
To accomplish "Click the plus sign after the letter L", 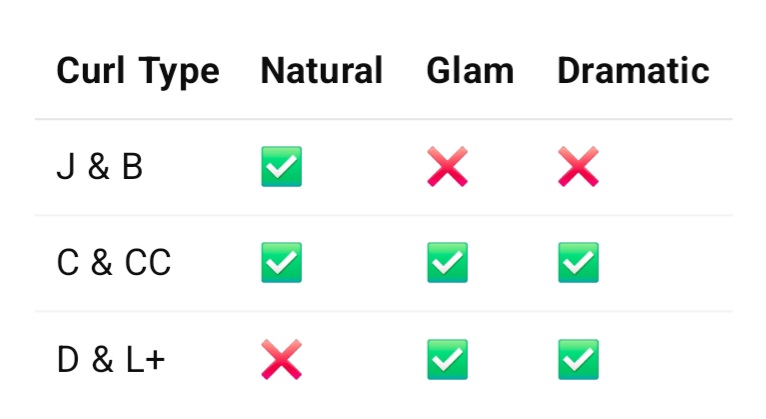I will click(x=154, y=360).
